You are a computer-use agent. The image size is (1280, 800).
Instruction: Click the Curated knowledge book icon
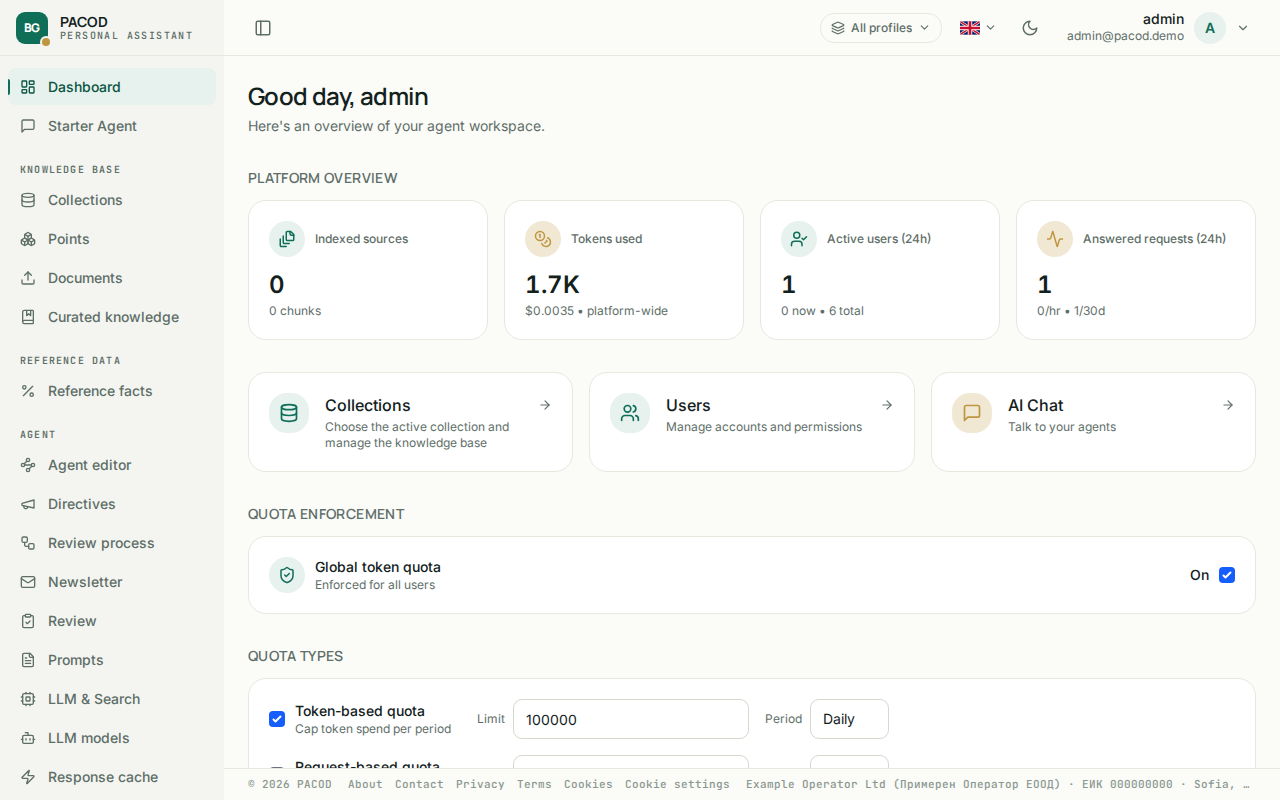tap(28, 317)
